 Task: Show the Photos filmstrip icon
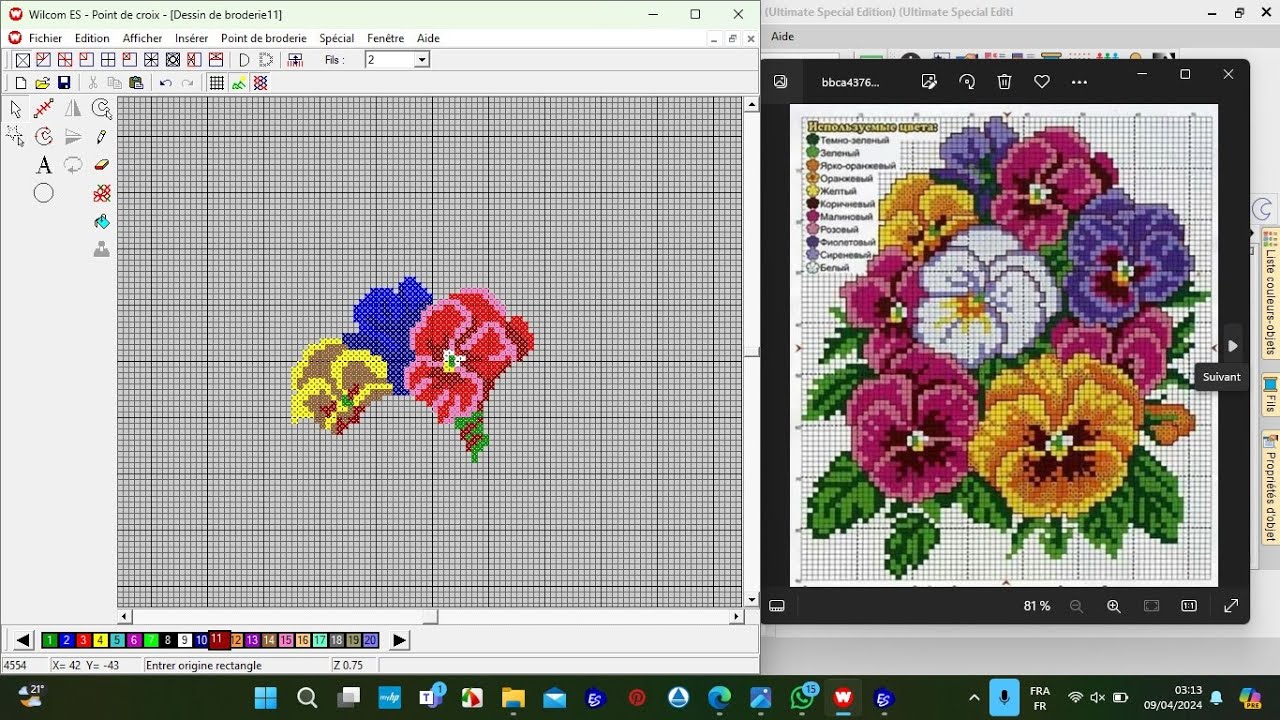tap(777, 606)
